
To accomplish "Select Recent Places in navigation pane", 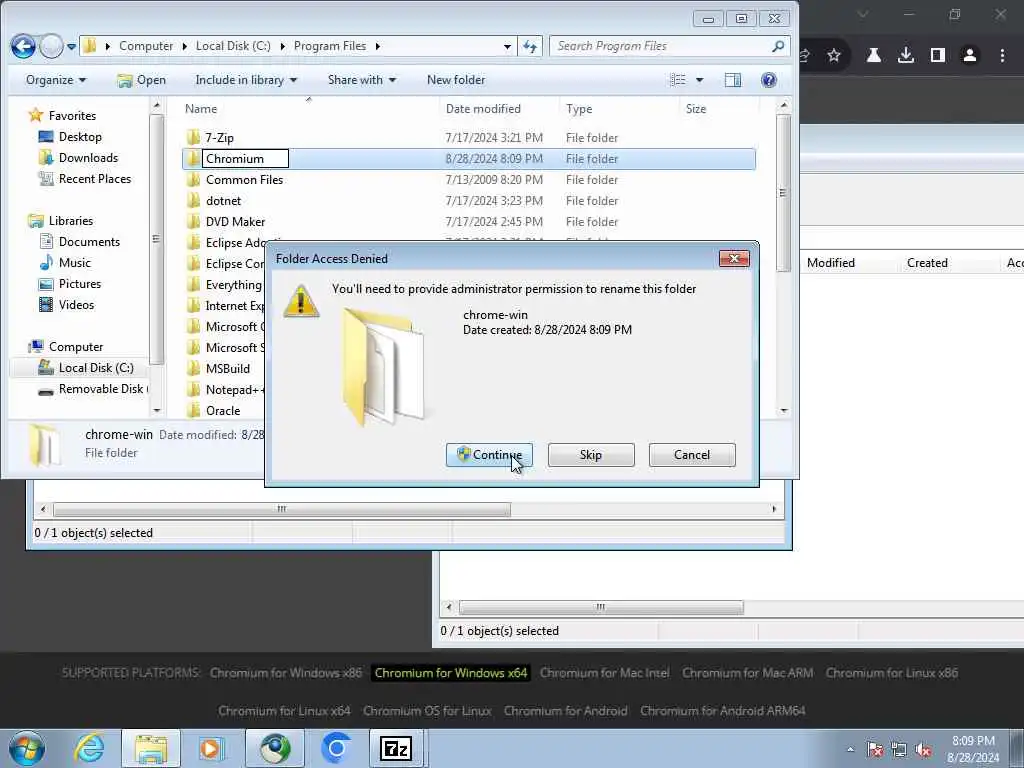I will (x=95, y=178).
